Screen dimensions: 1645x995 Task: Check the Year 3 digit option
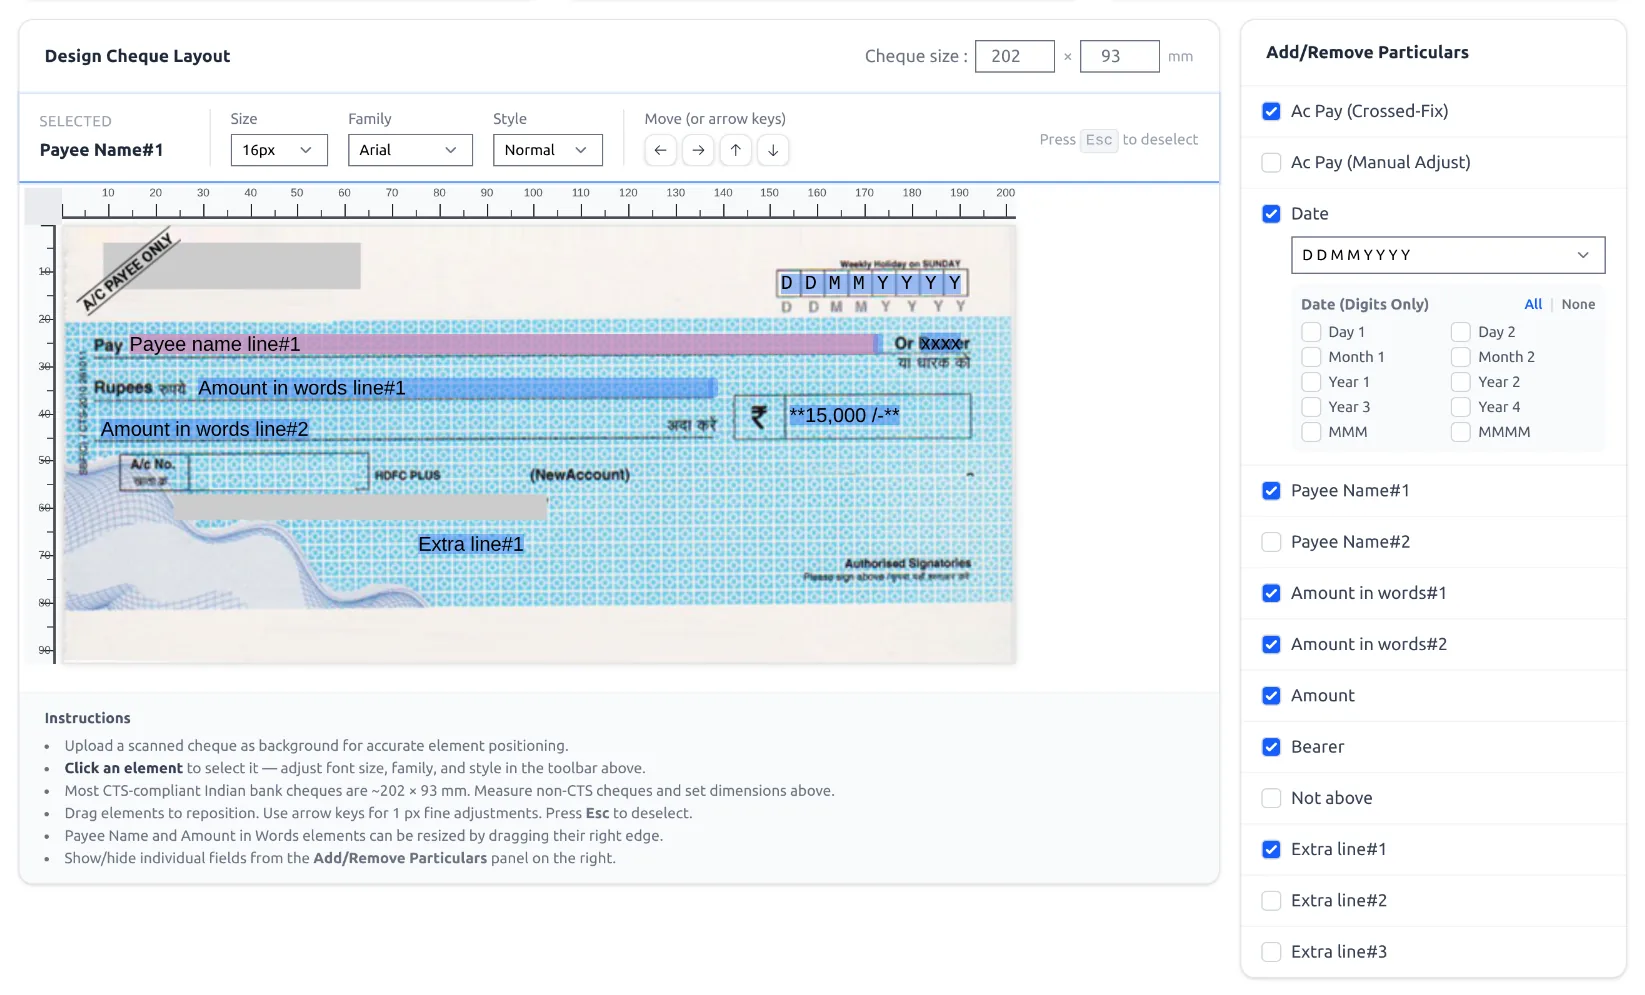point(1311,407)
